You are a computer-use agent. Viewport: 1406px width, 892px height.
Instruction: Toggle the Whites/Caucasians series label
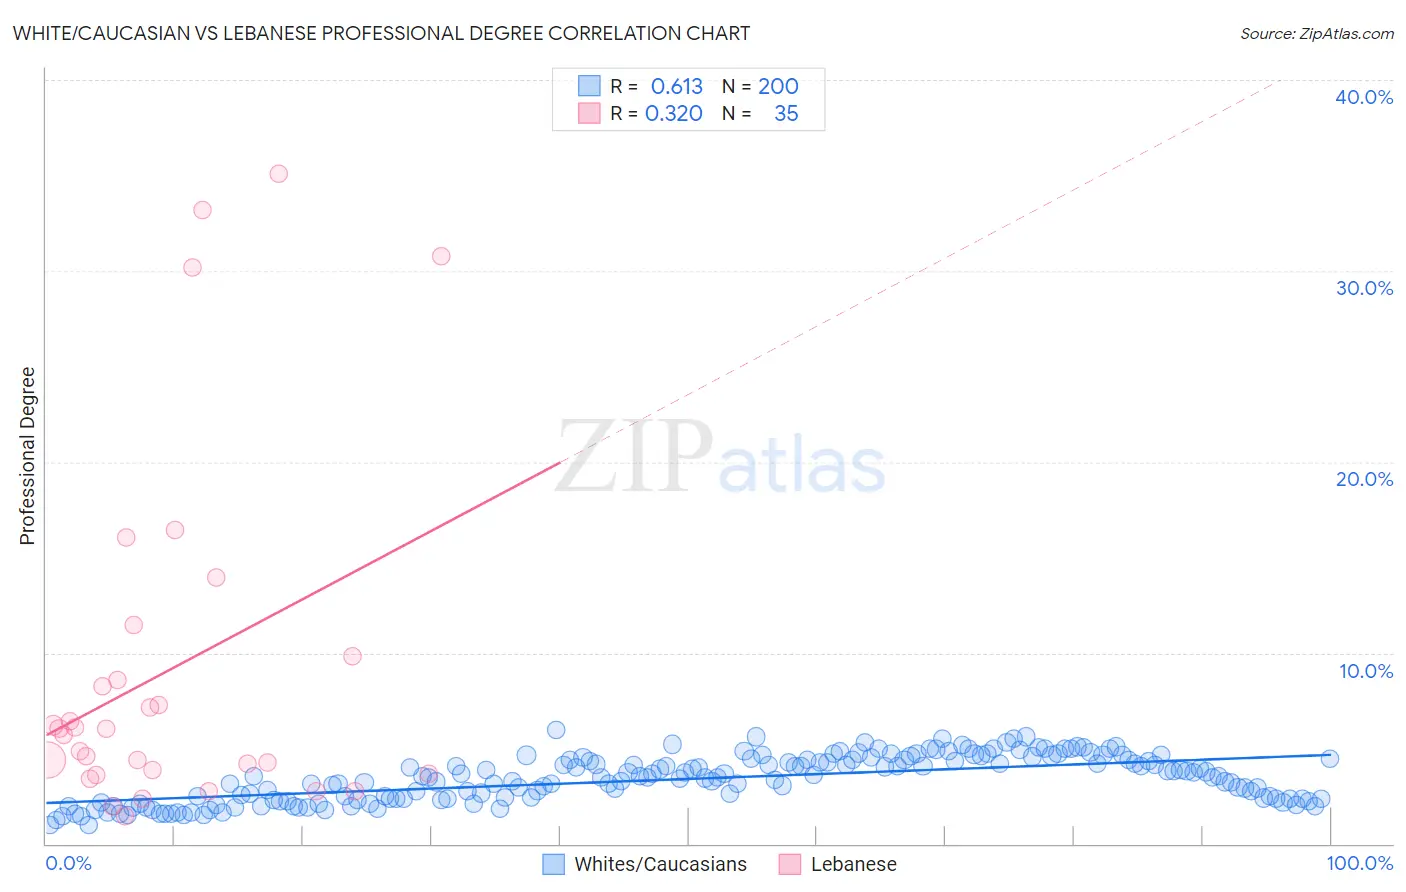660,864
